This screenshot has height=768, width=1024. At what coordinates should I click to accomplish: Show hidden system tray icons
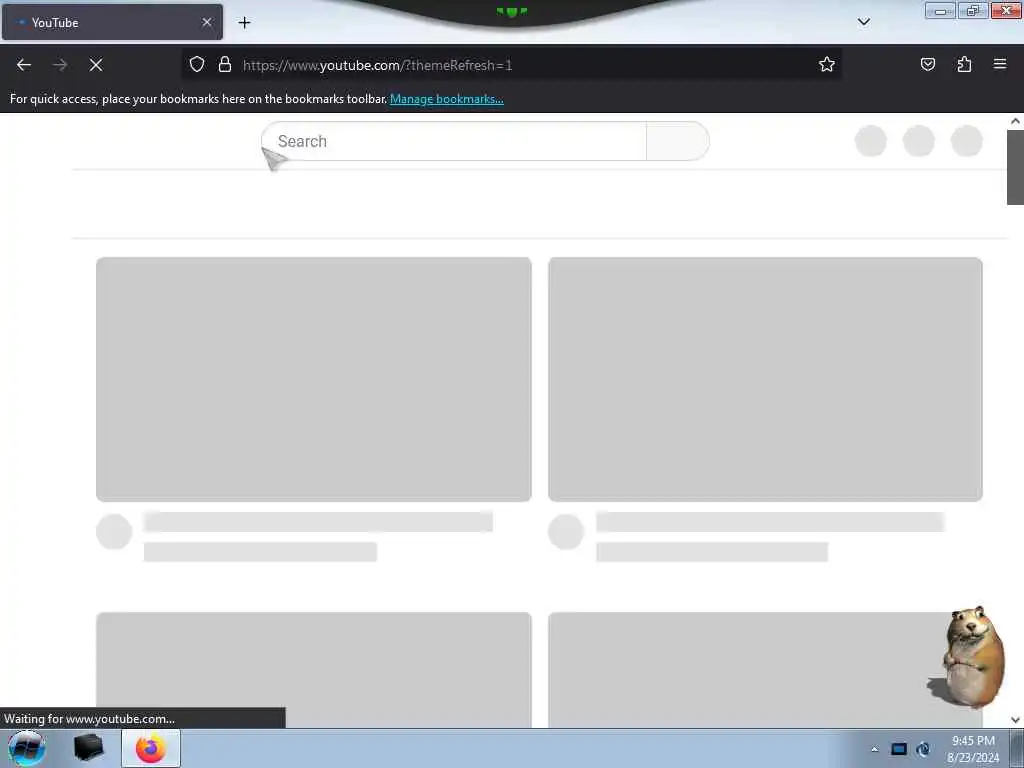(874, 749)
